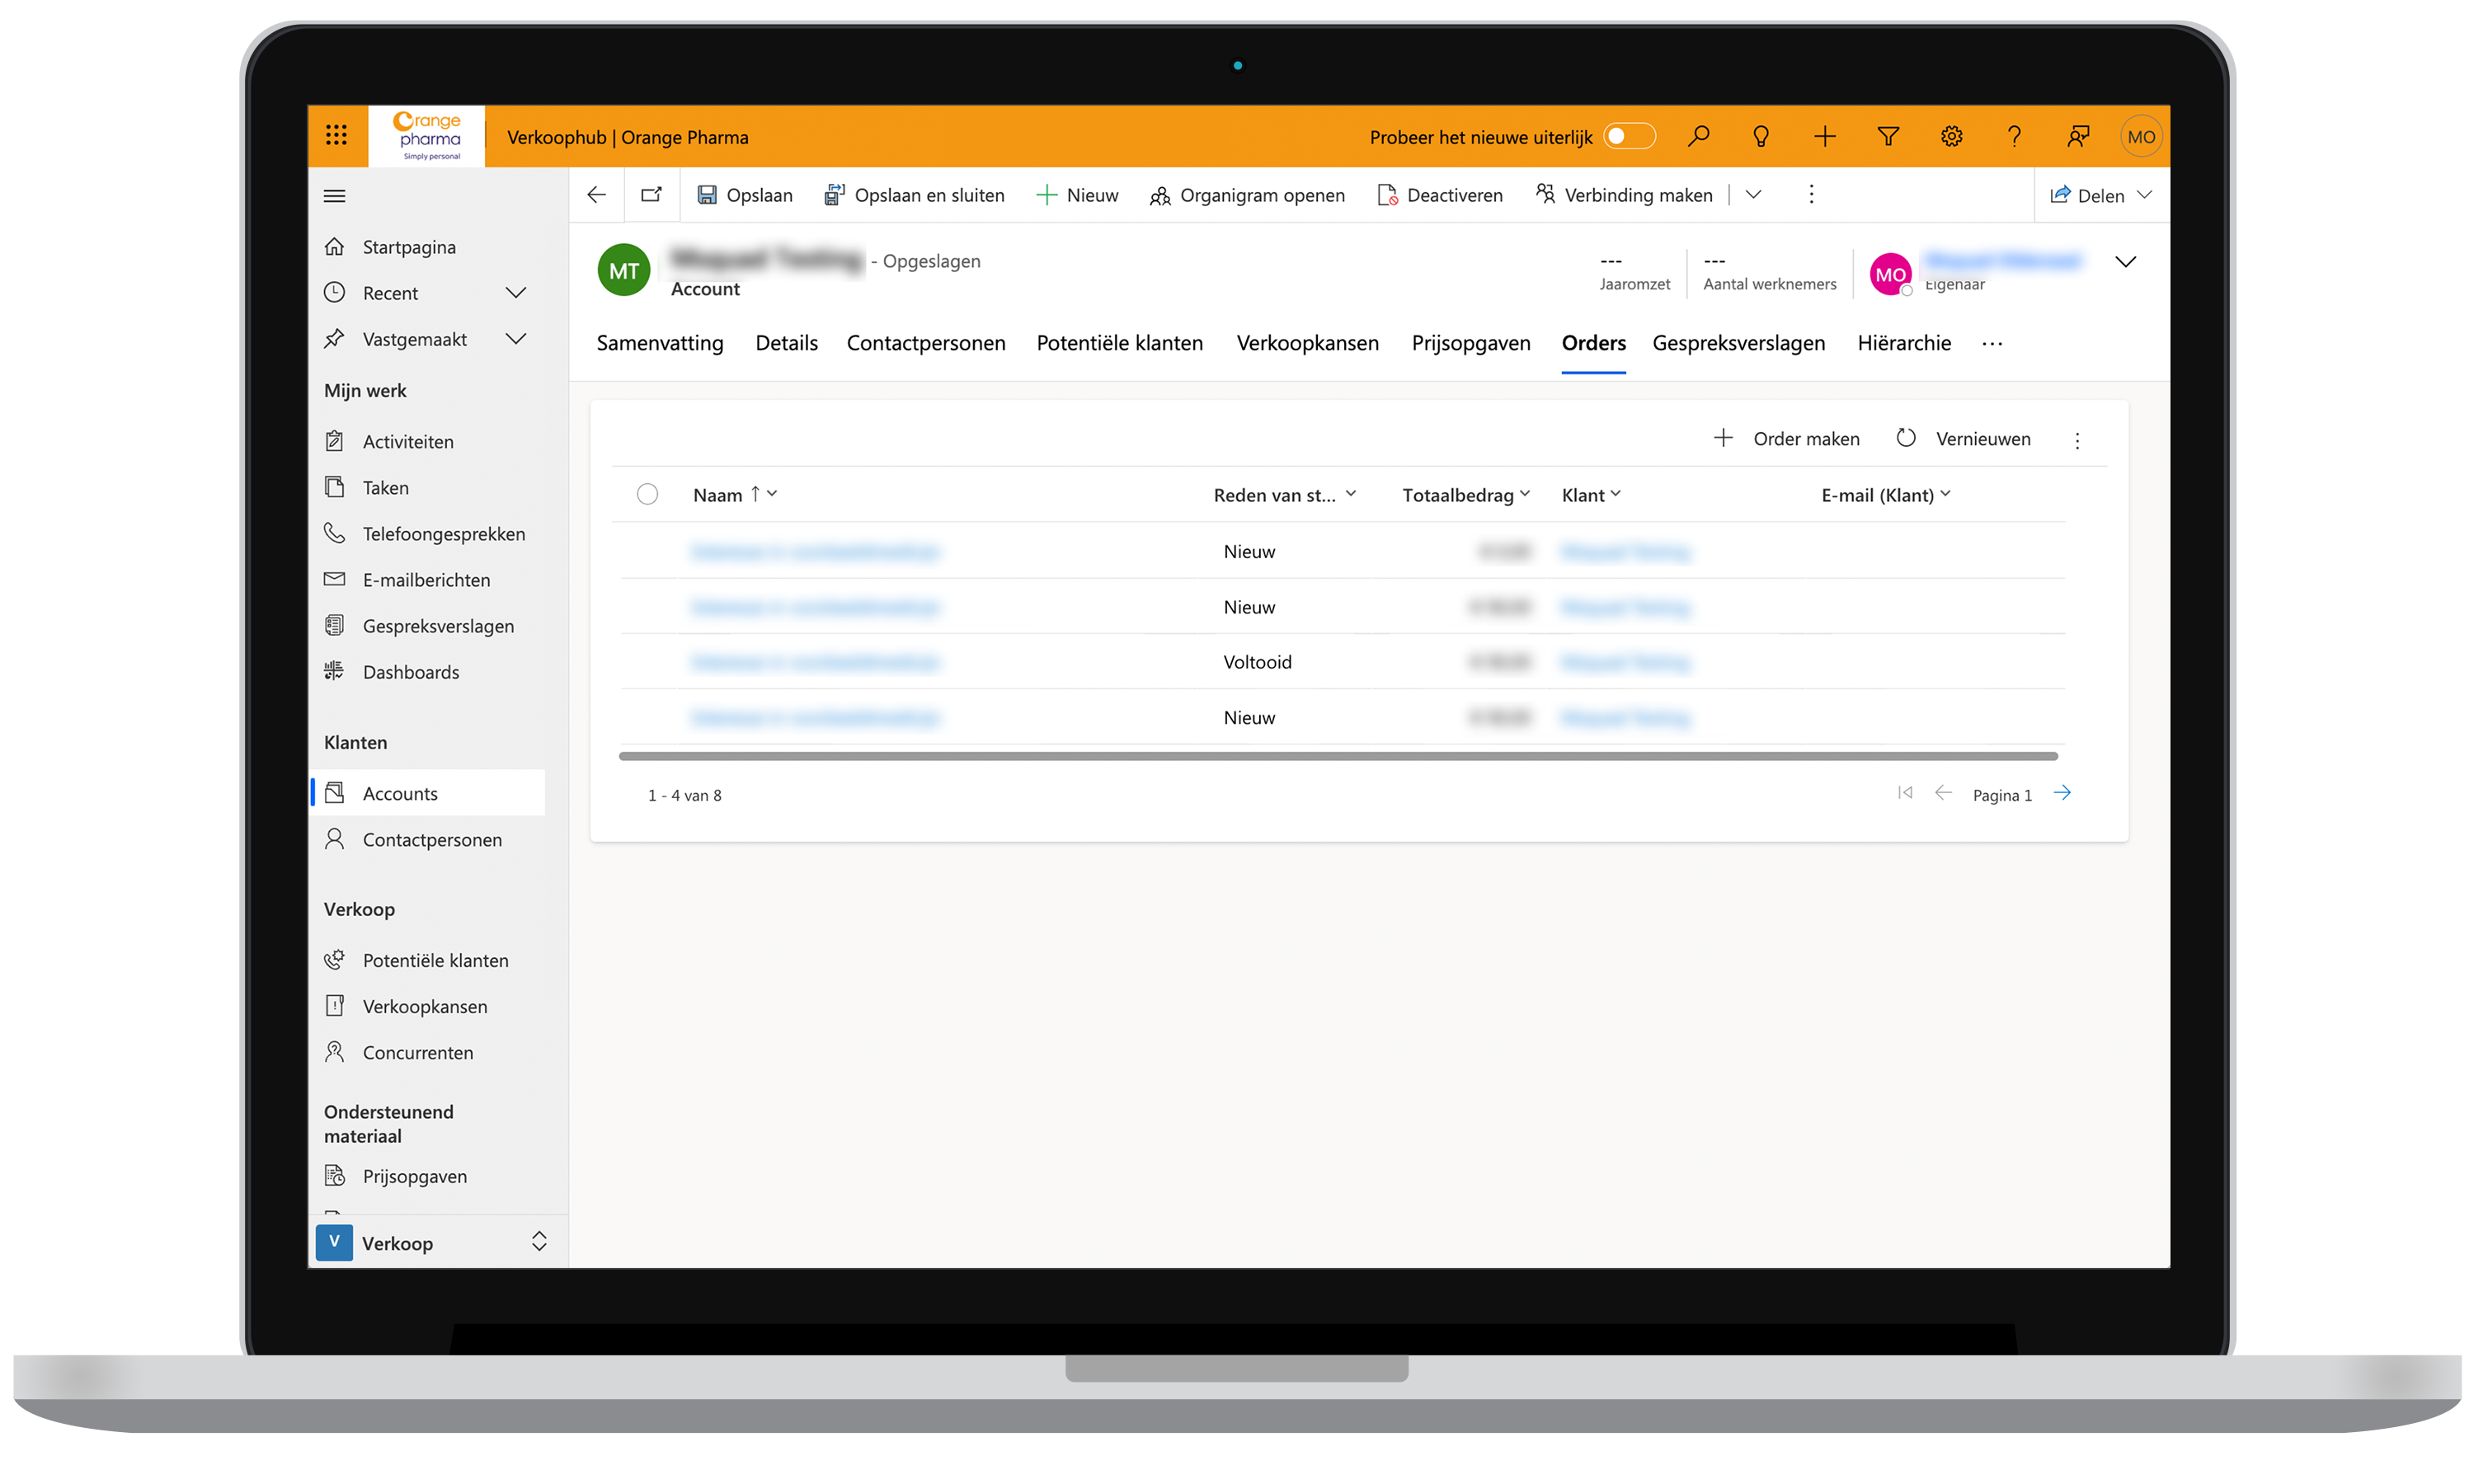Switch to the Details tab

coord(787,343)
